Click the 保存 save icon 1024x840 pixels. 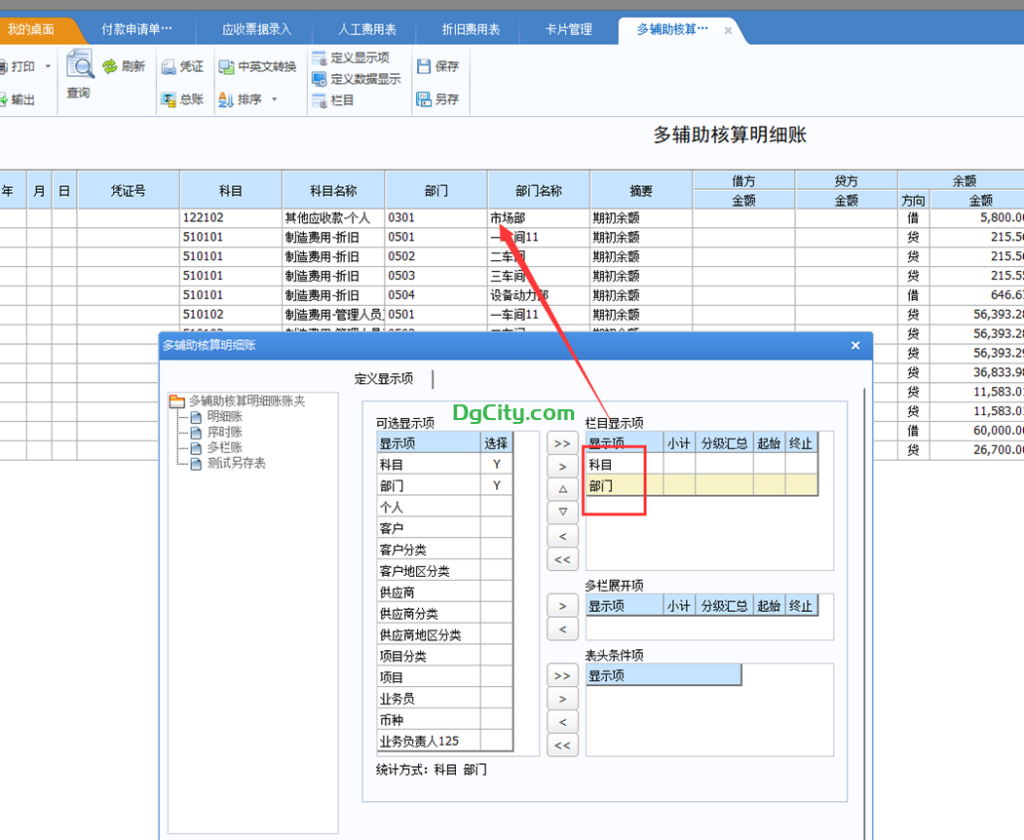423,67
